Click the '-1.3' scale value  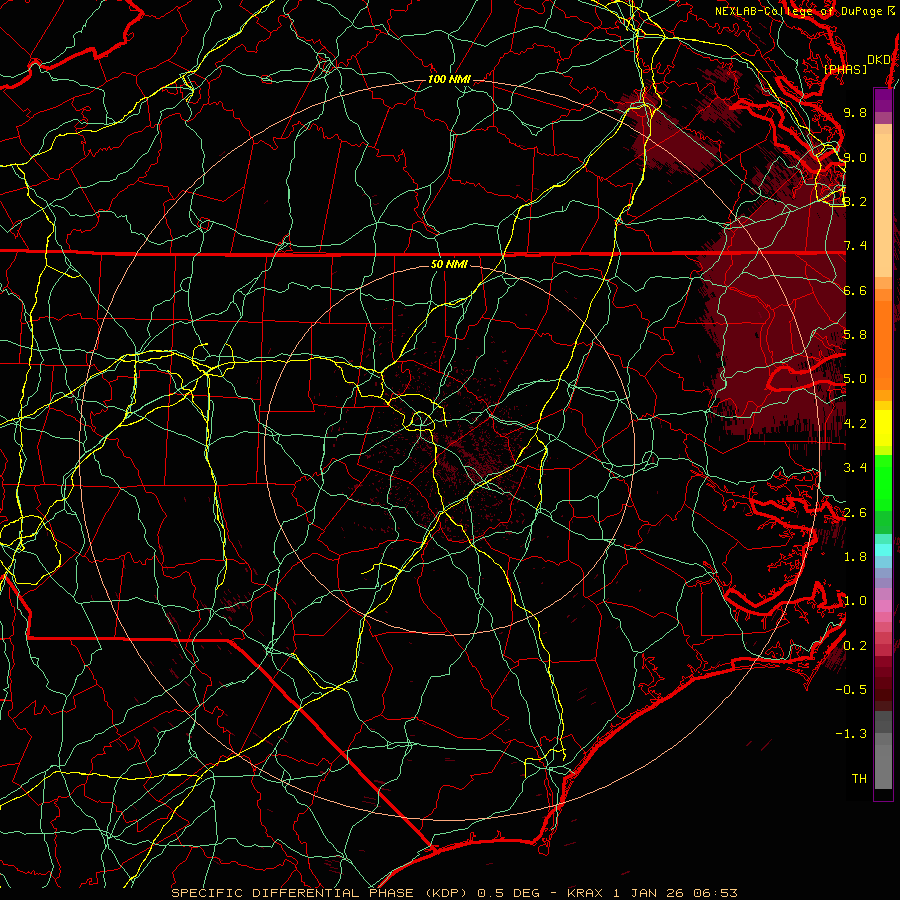[851, 734]
